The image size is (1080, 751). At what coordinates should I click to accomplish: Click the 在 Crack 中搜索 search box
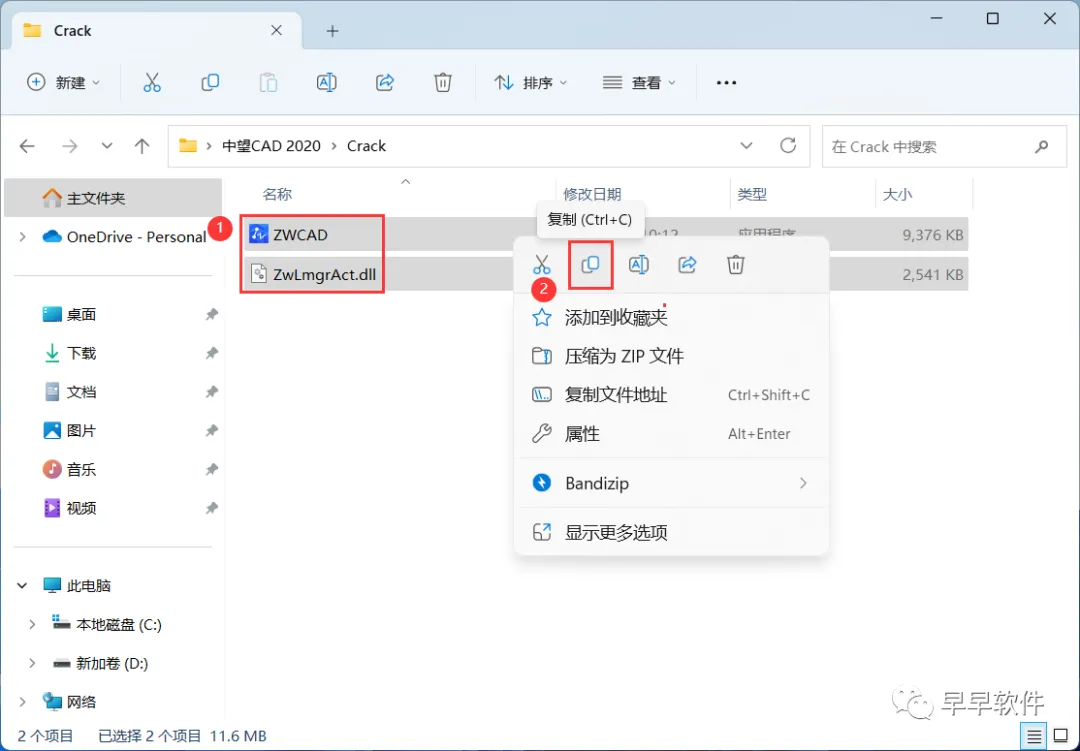point(945,146)
